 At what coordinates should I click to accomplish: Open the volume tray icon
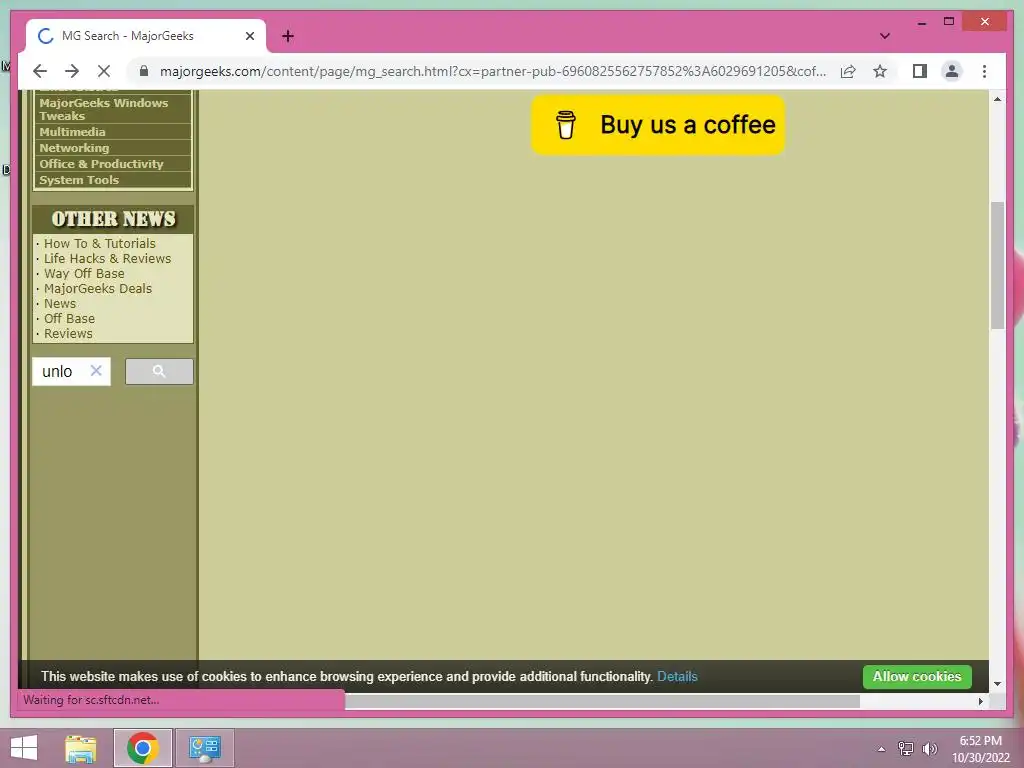coord(929,749)
